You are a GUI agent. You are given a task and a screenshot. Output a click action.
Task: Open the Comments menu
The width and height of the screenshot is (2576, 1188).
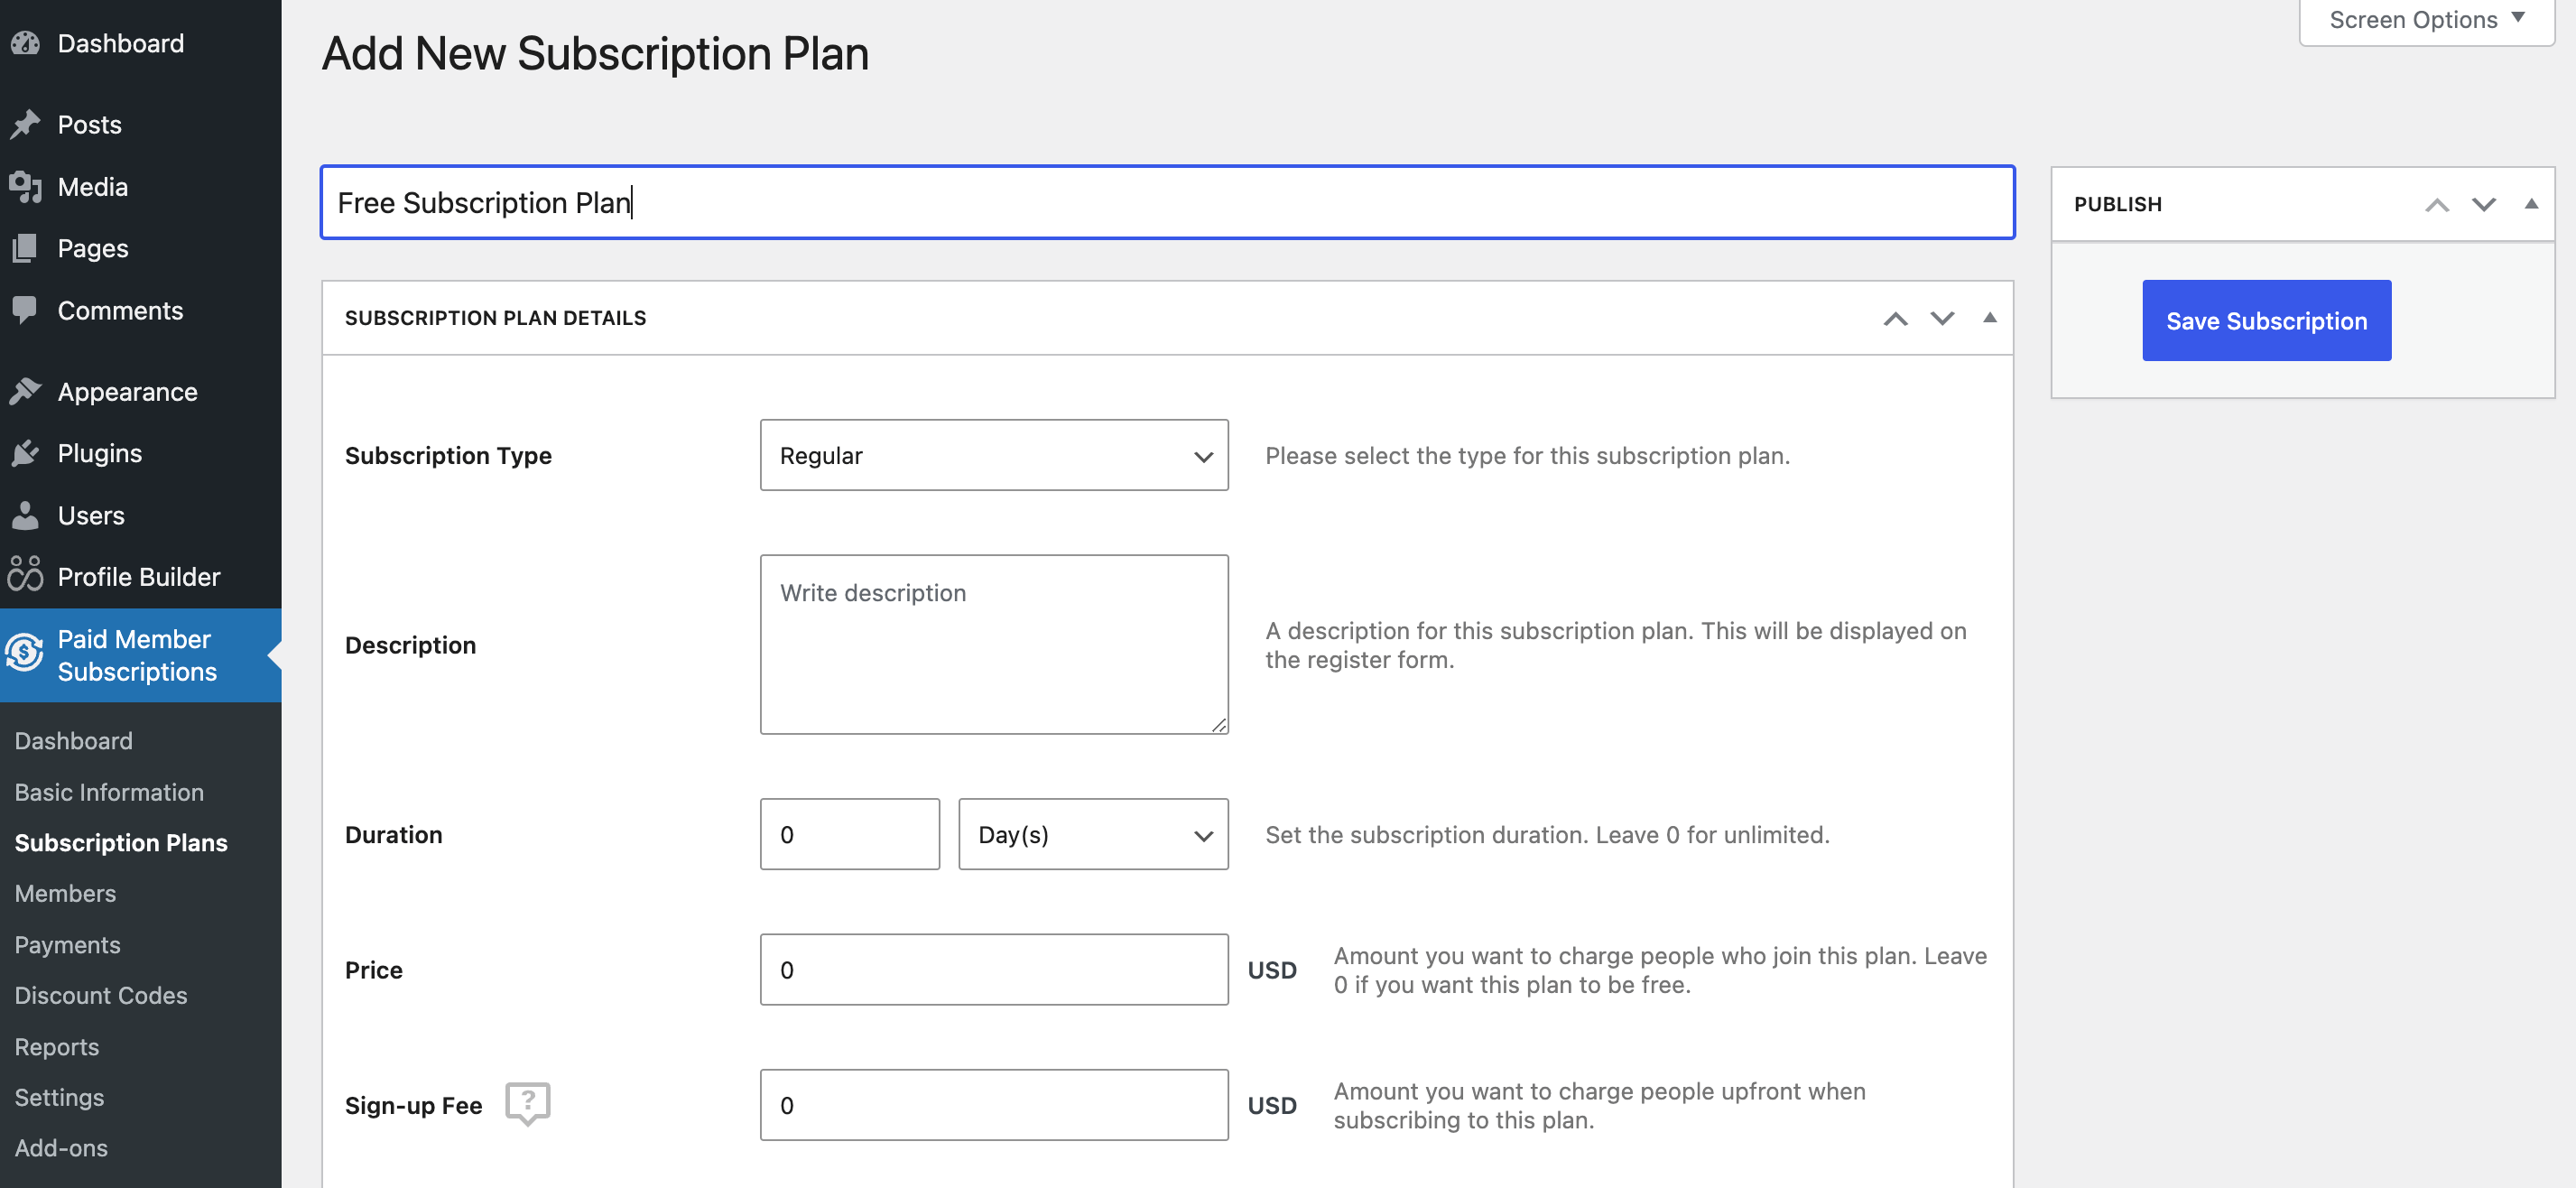(x=120, y=310)
